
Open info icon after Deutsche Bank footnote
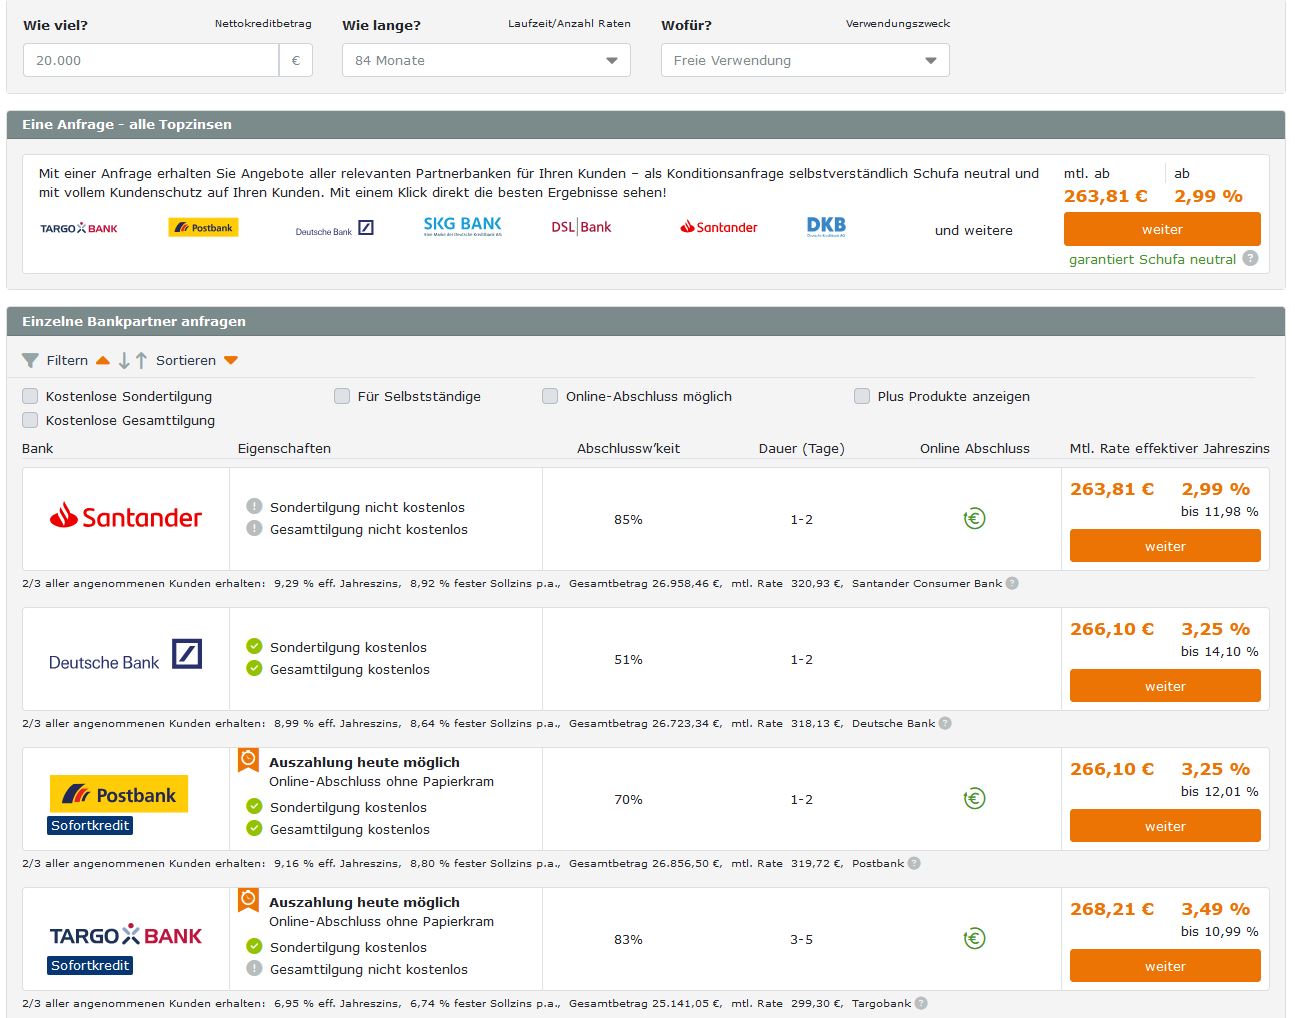[x=945, y=723]
